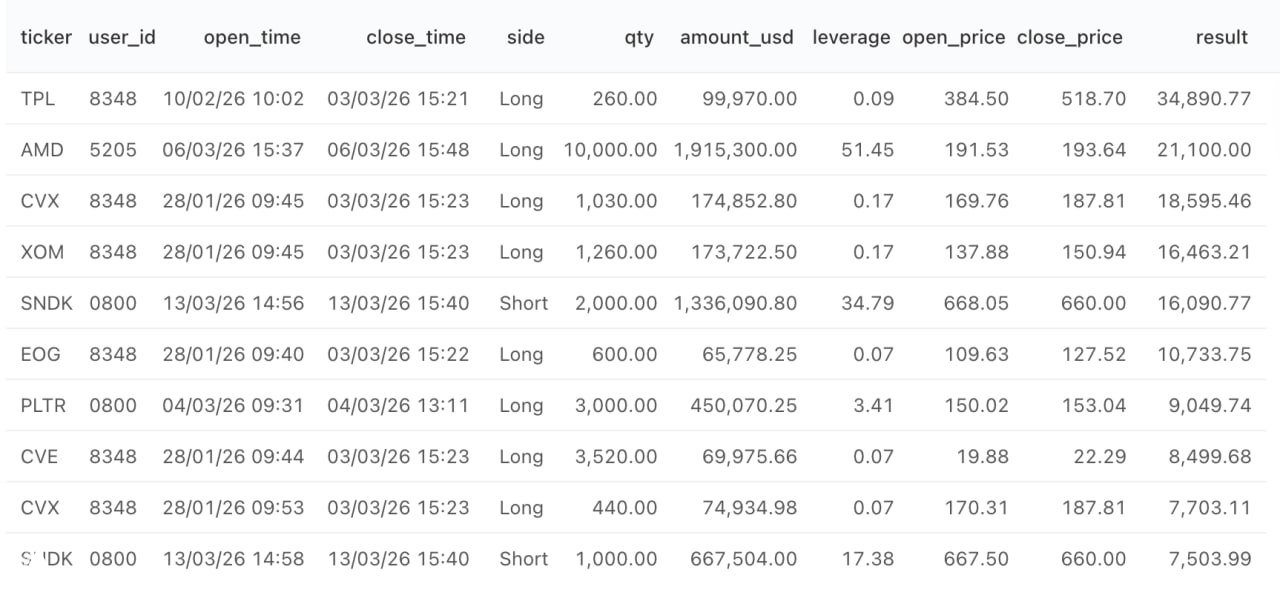Click the 34,890.77 result value
Image resolution: width=1280 pixels, height=598 pixels.
click(1204, 98)
